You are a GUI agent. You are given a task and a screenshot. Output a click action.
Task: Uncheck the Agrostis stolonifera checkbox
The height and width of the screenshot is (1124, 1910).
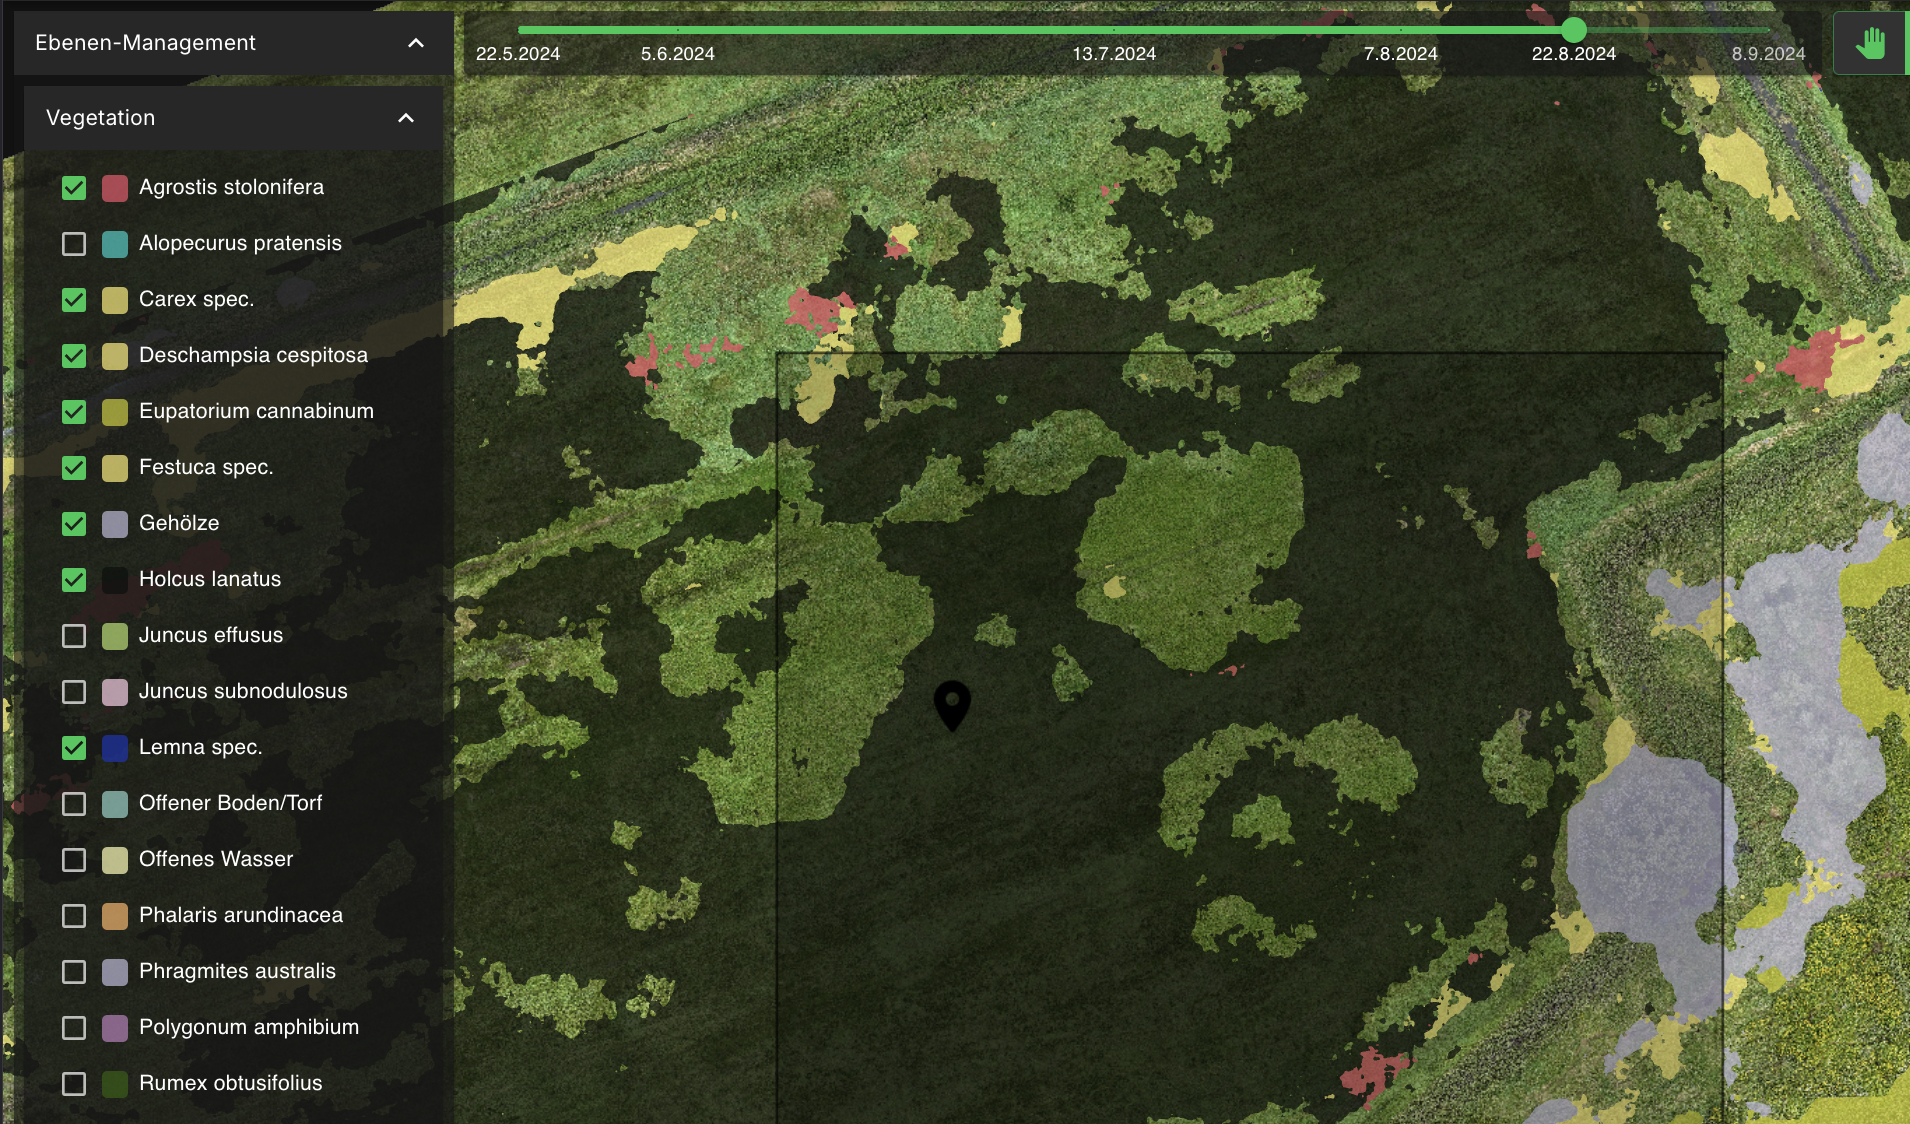(74, 188)
